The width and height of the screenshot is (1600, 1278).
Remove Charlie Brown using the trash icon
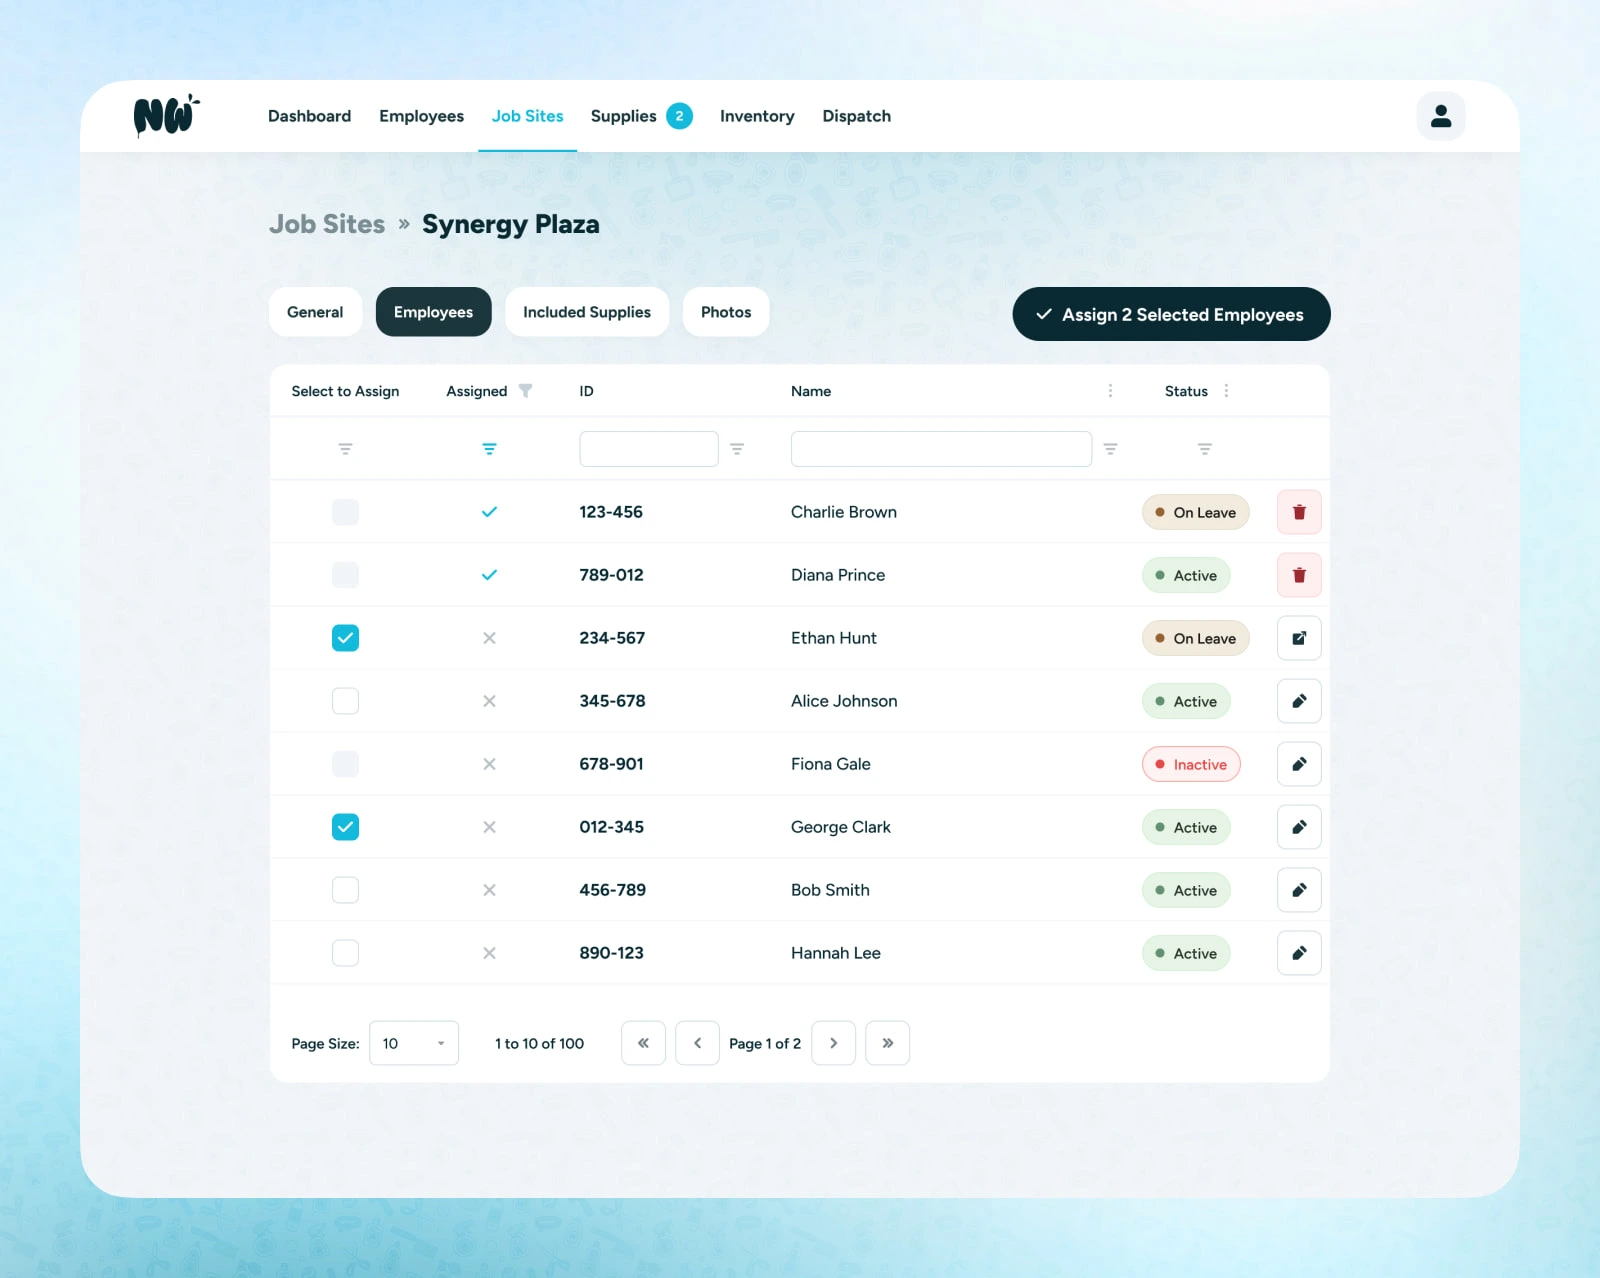[1299, 512]
